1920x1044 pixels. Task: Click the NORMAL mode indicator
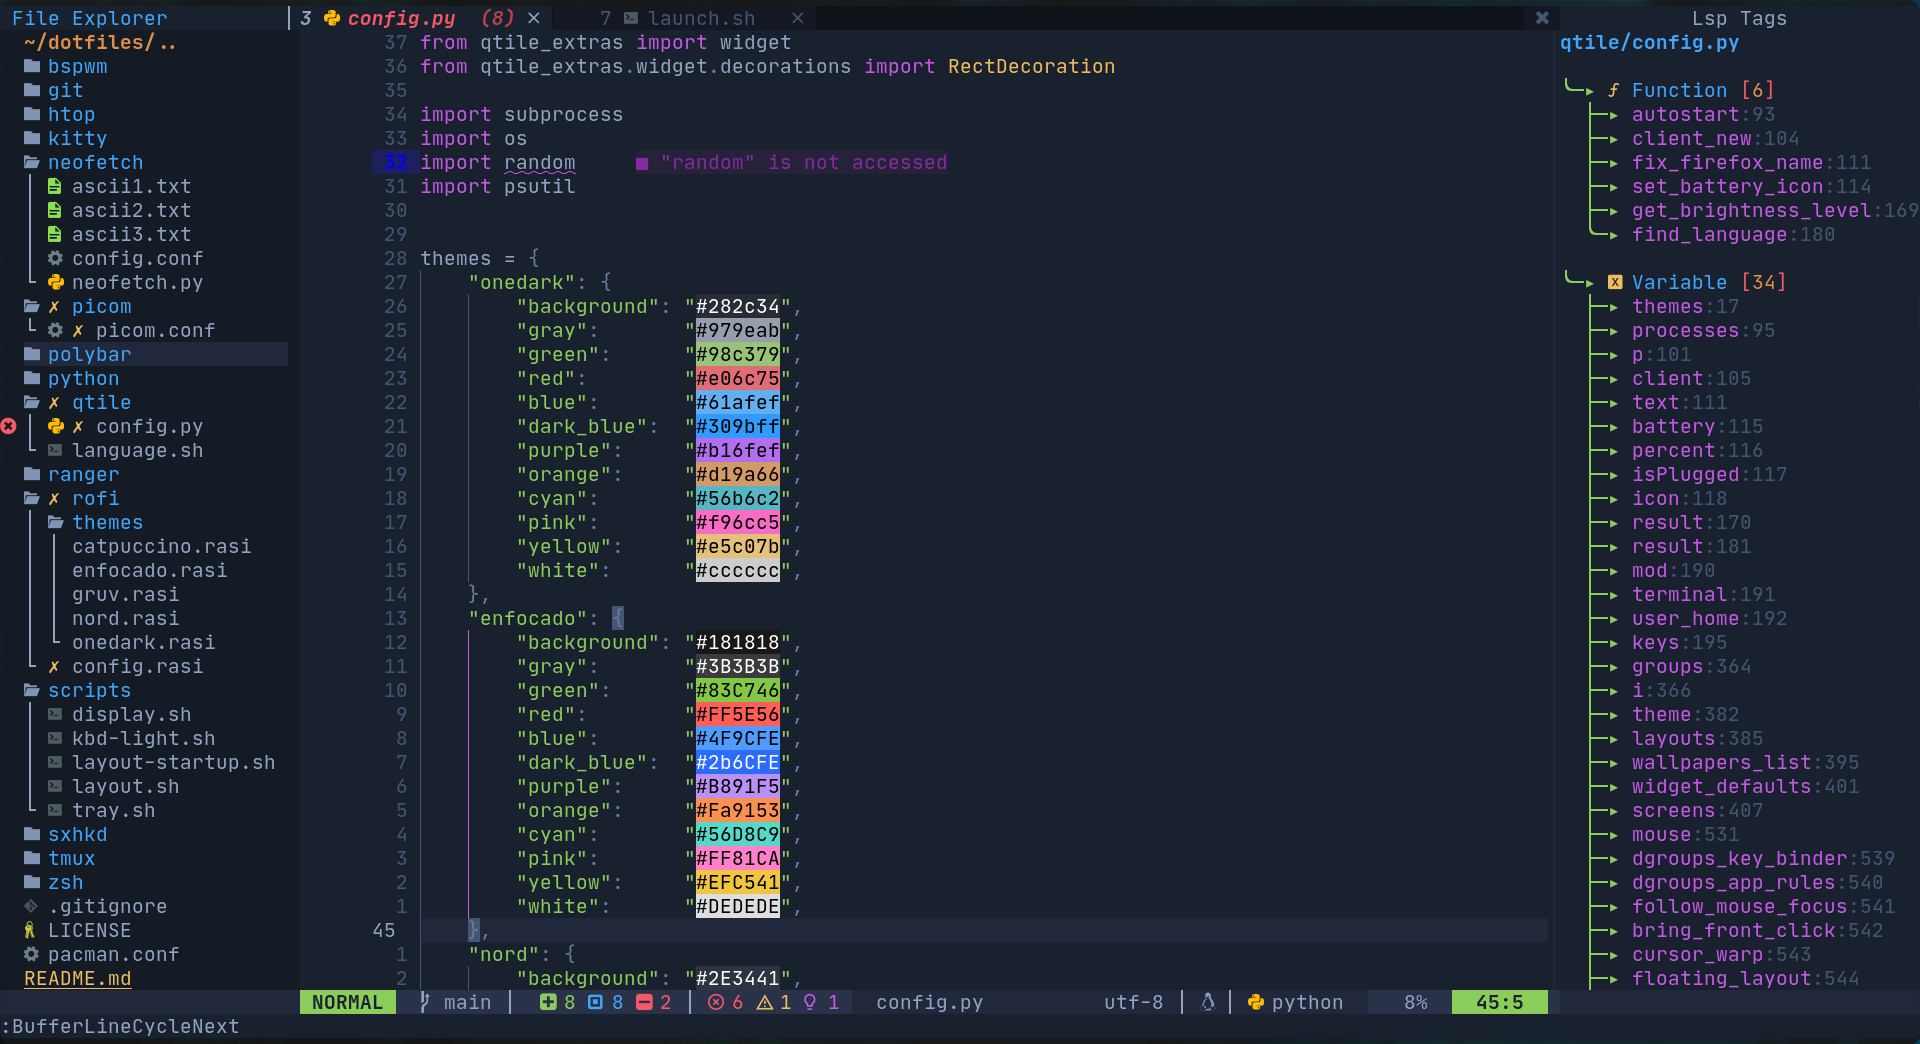coord(347,1002)
